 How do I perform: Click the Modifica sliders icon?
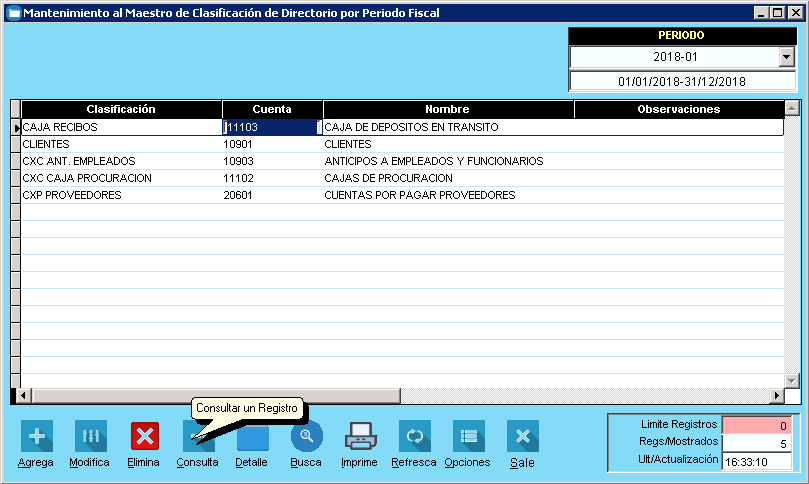pyautogui.click(x=90, y=436)
